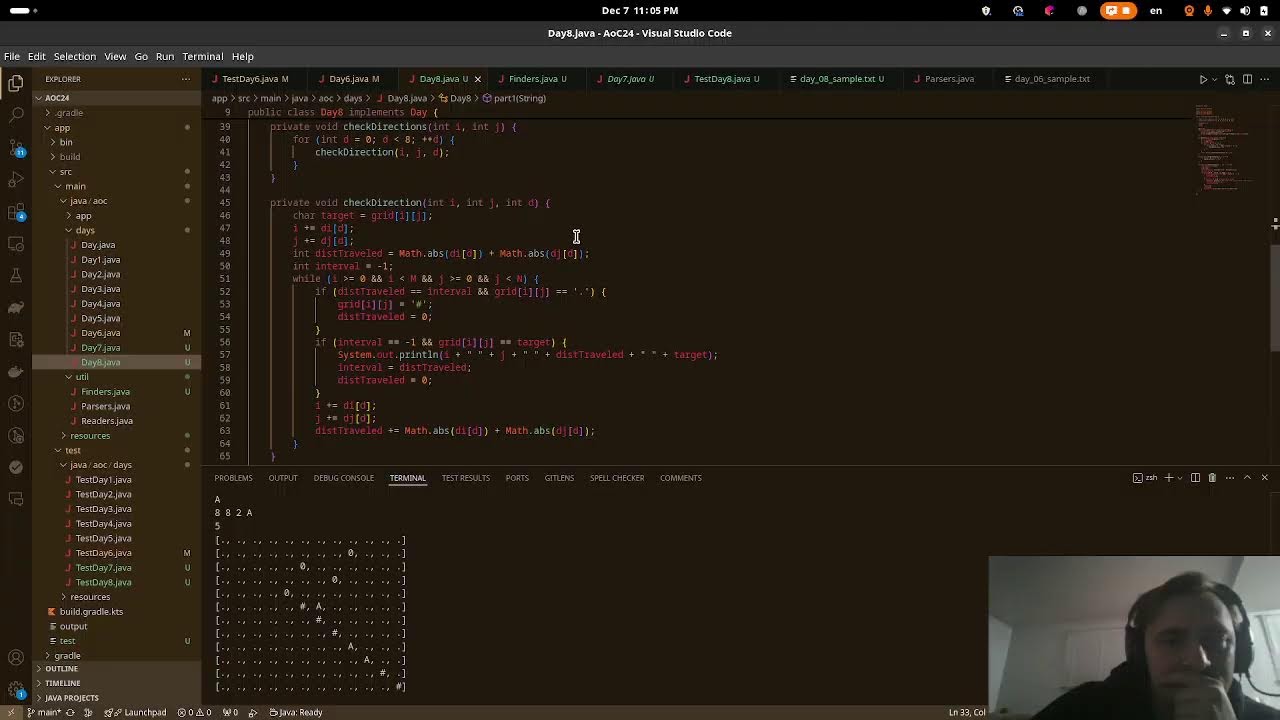Open the Explorer view in activity bar
The image size is (1280, 720).
point(15,84)
